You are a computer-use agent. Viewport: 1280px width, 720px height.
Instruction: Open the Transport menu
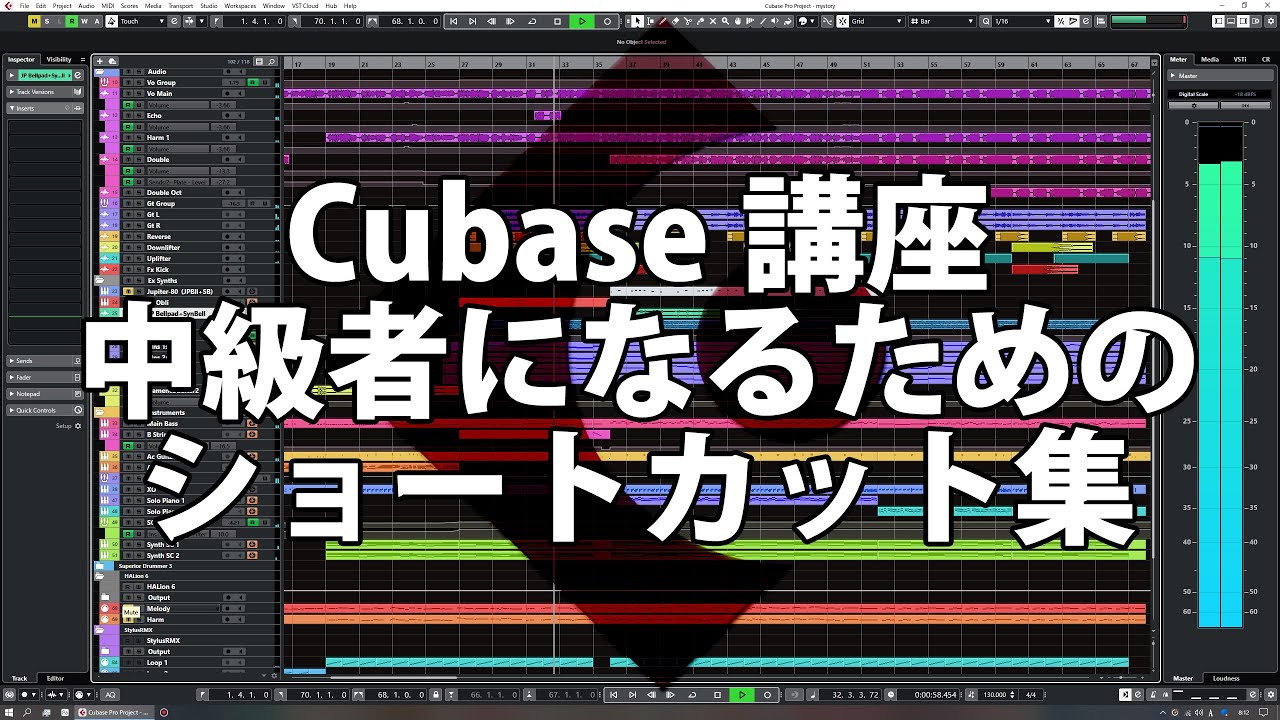coord(181,6)
